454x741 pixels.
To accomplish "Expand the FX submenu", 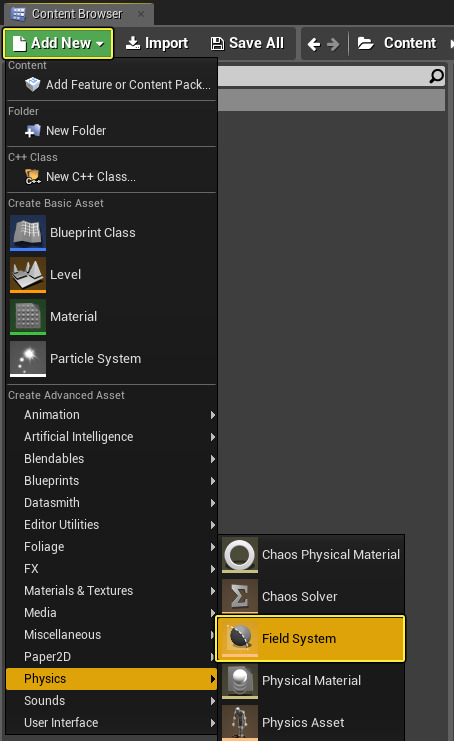I will tap(111, 569).
